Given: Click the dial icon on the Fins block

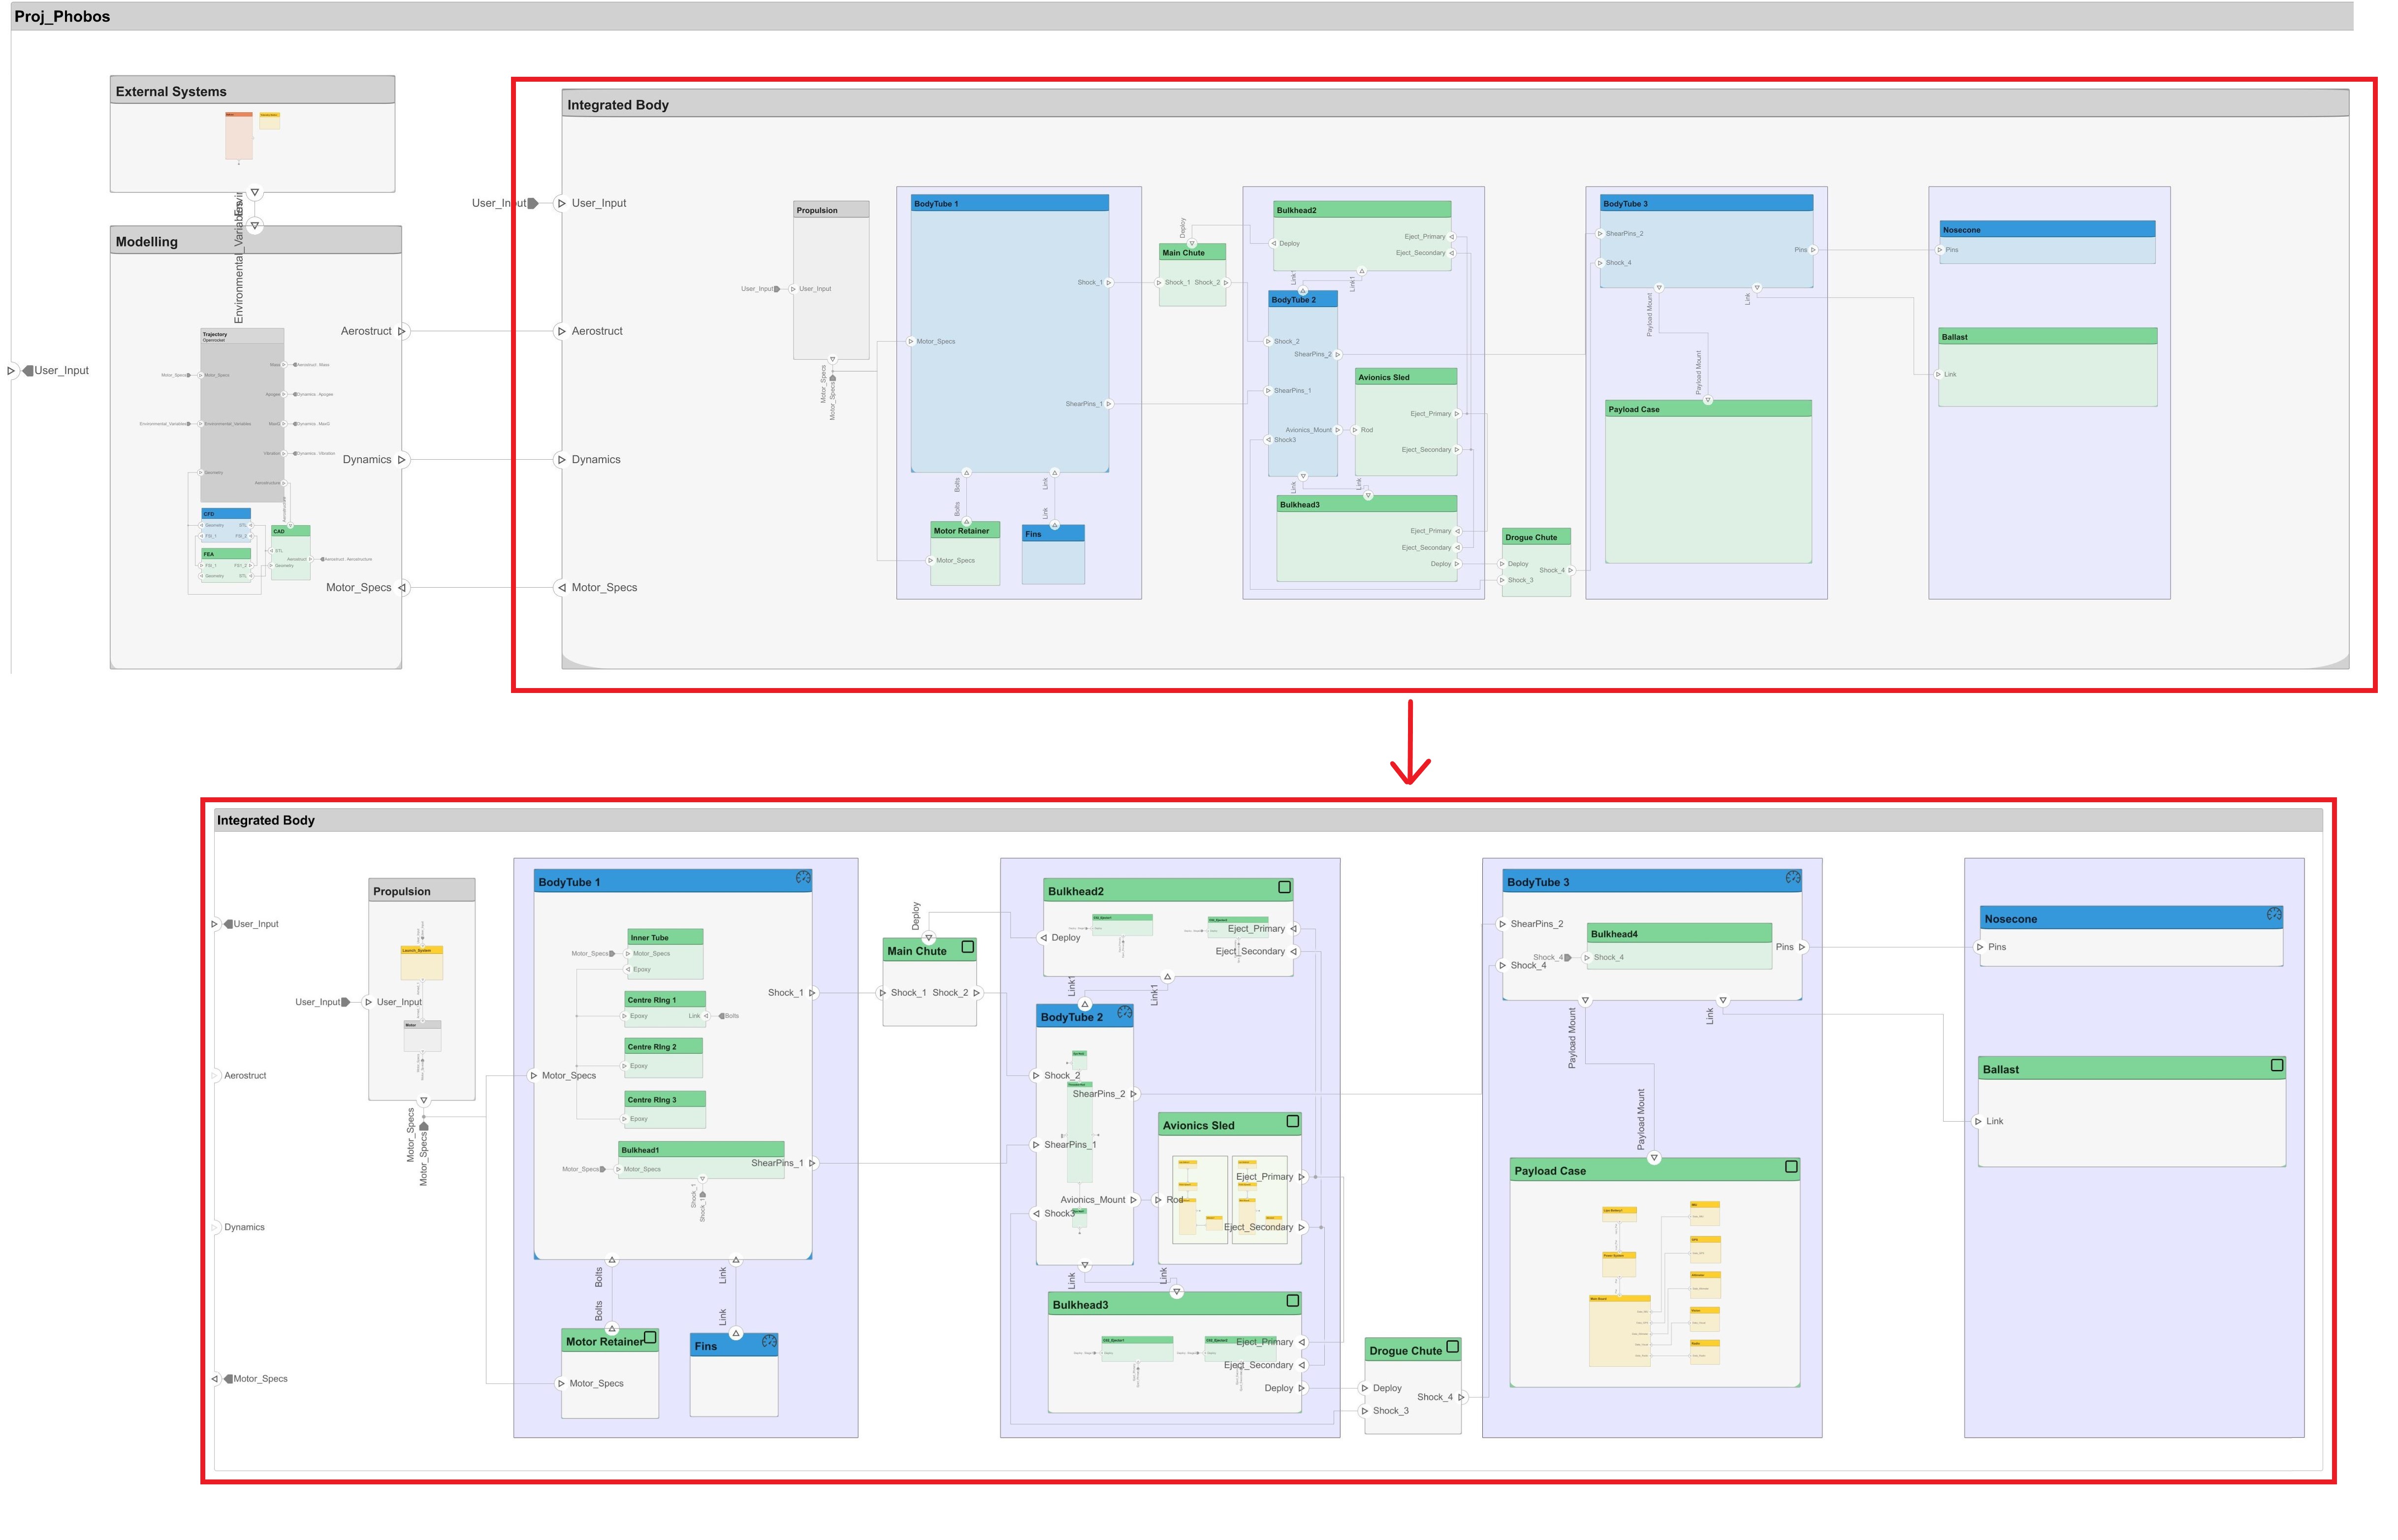Looking at the screenshot, I should [769, 1341].
